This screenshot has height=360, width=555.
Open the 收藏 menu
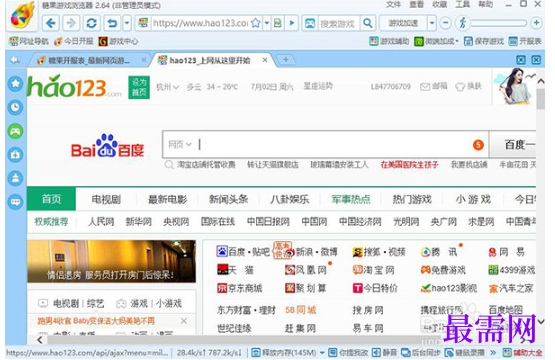coord(439,5)
